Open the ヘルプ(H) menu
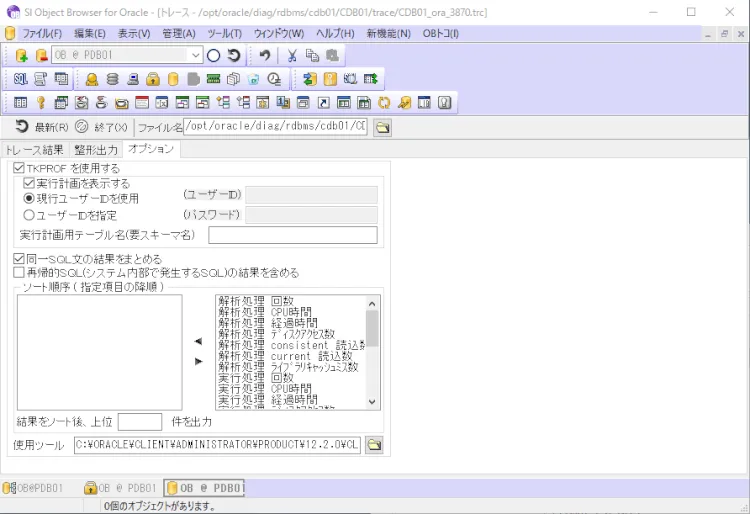 point(335,33)
